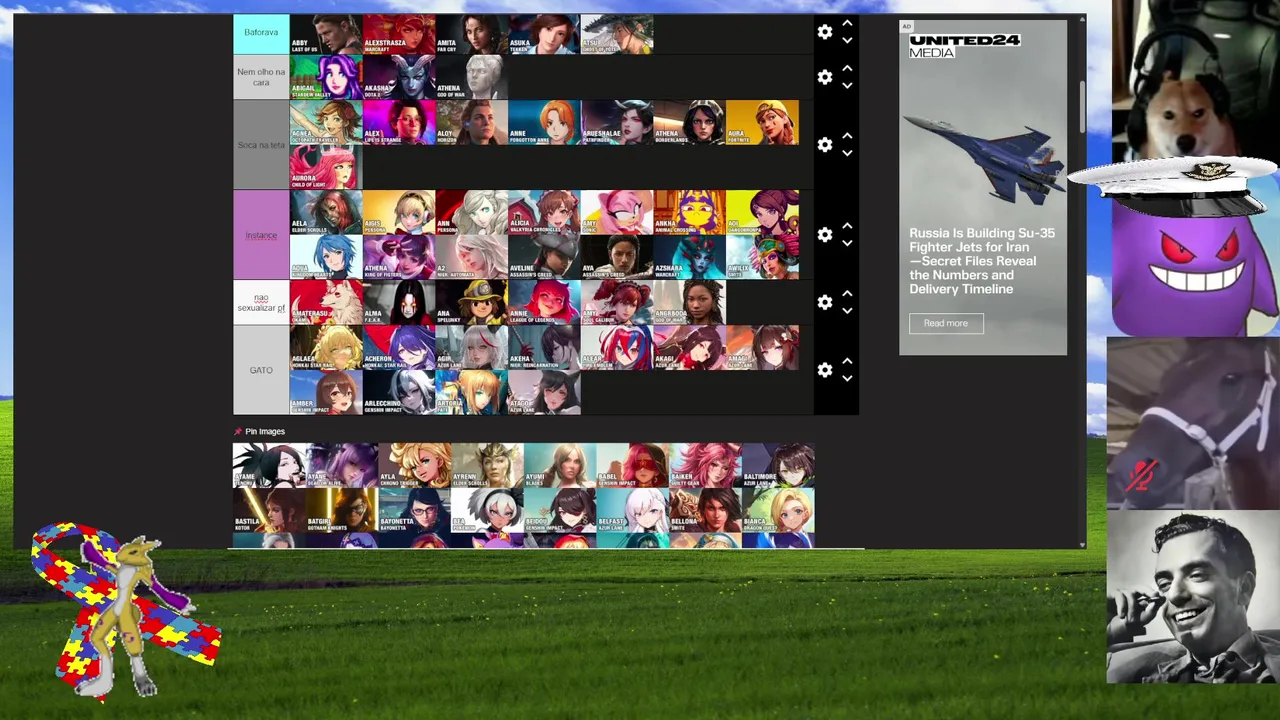Select the Akasha Dota 2 image
The image size is (1280, 720).
399,77
